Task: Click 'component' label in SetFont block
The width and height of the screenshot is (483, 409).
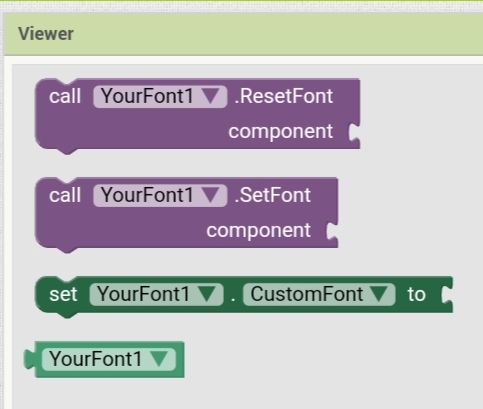Action: pyautogui.click(x=258, y=231)
